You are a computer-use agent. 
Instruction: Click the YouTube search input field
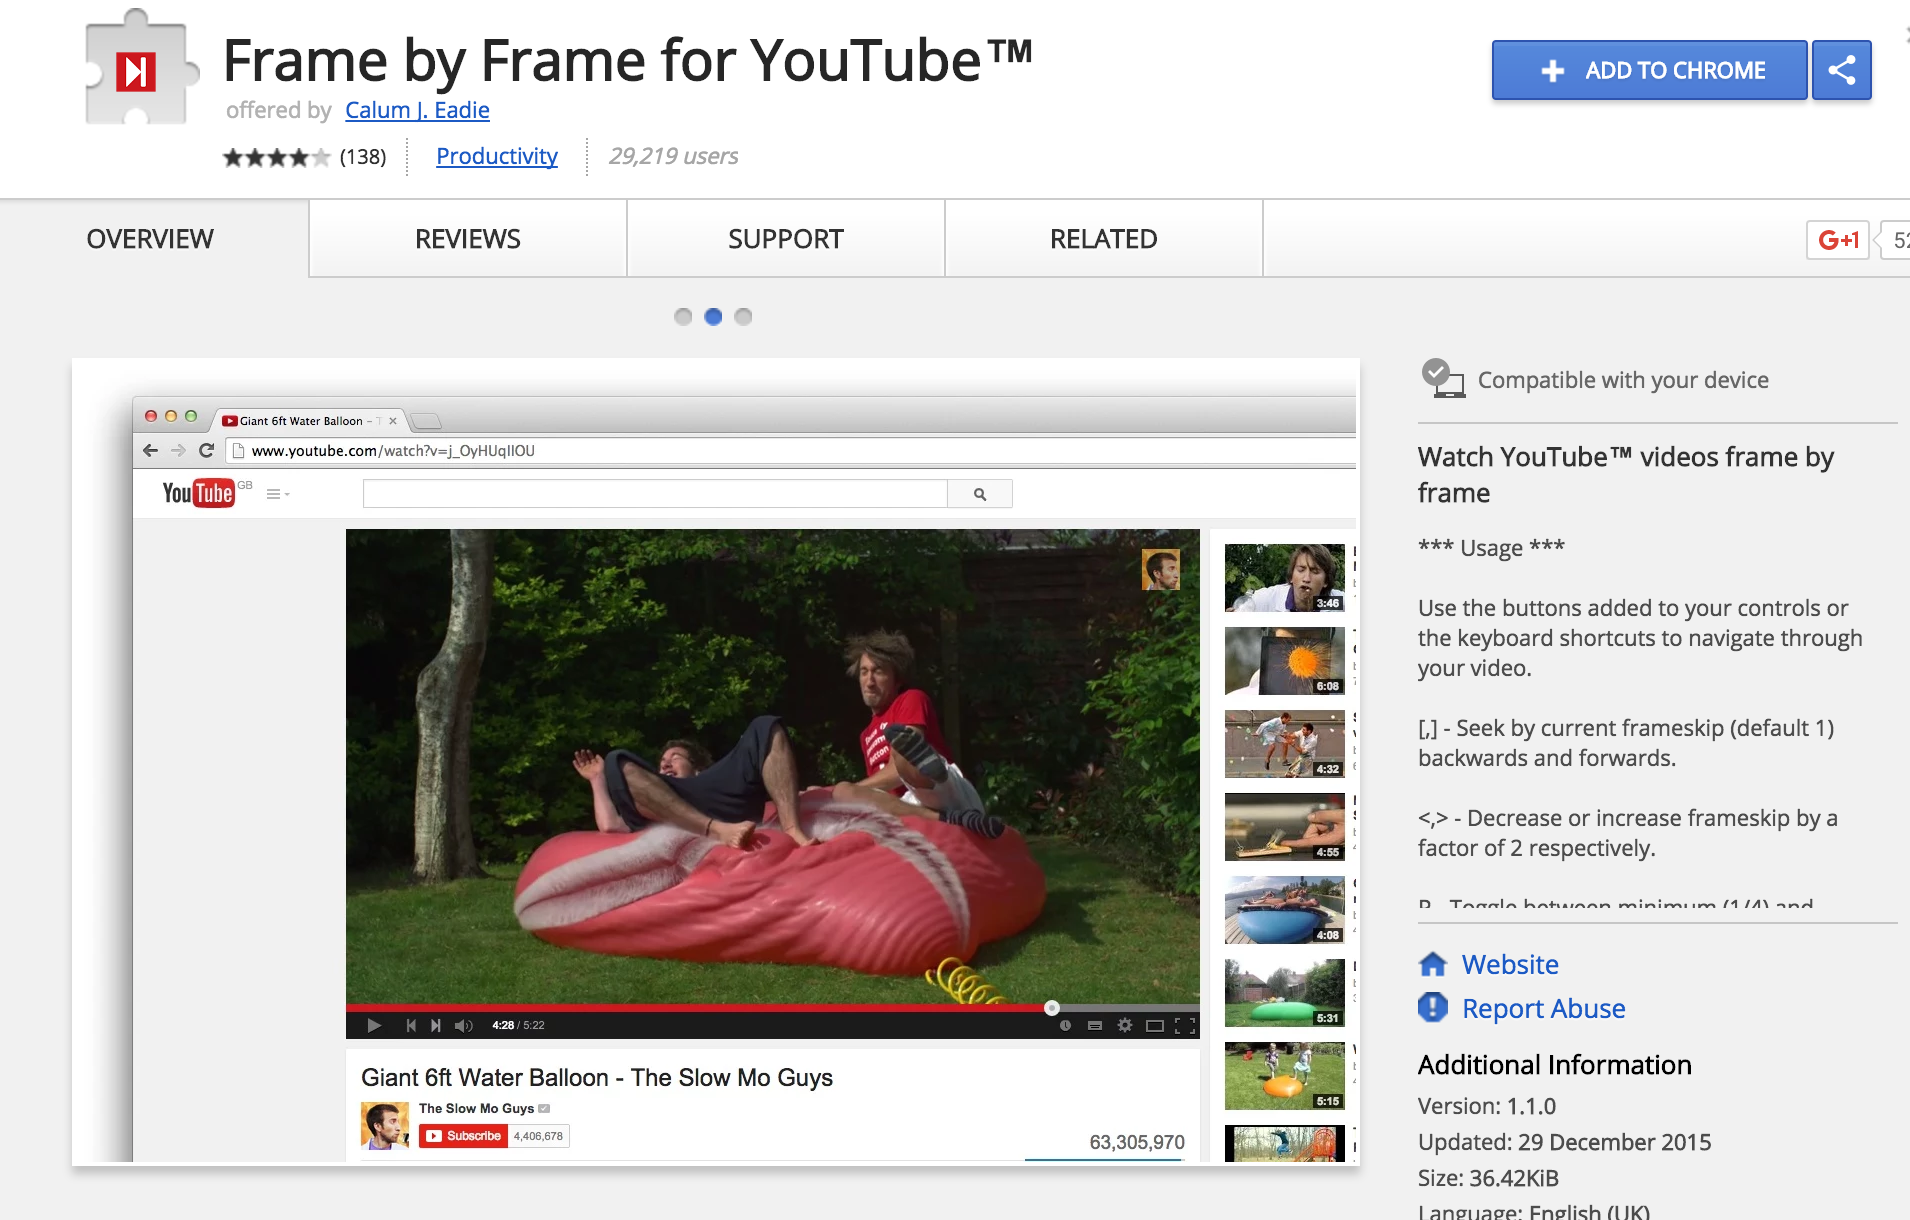(655, 494)
